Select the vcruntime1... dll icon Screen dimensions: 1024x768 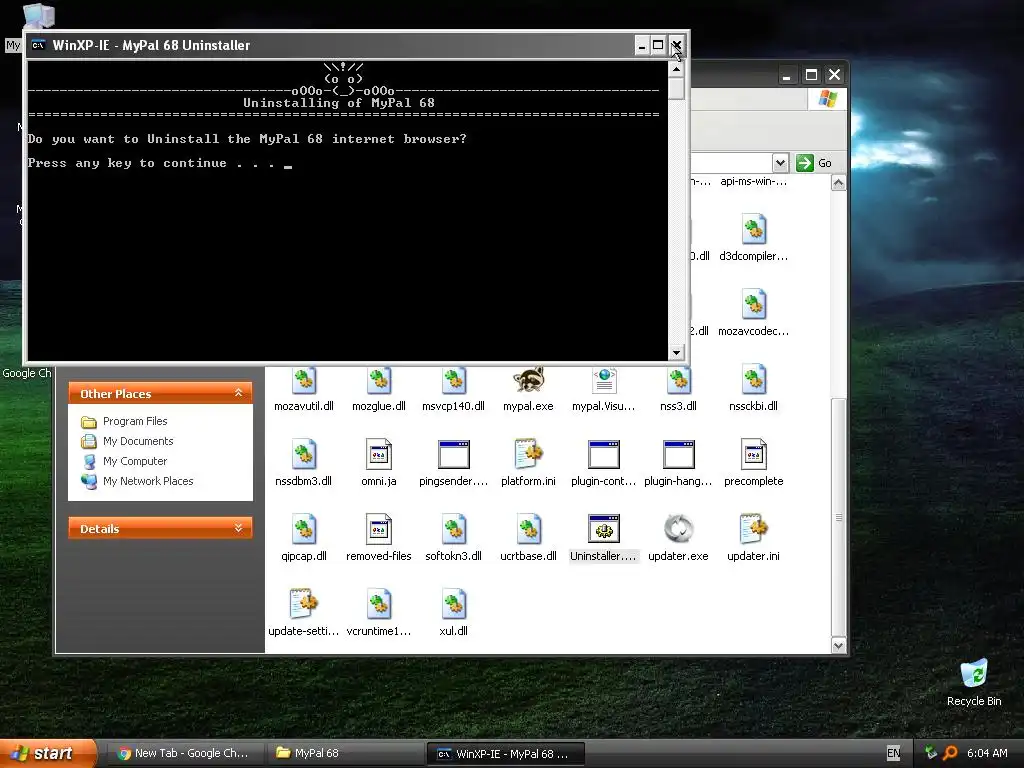click(379, 604)
